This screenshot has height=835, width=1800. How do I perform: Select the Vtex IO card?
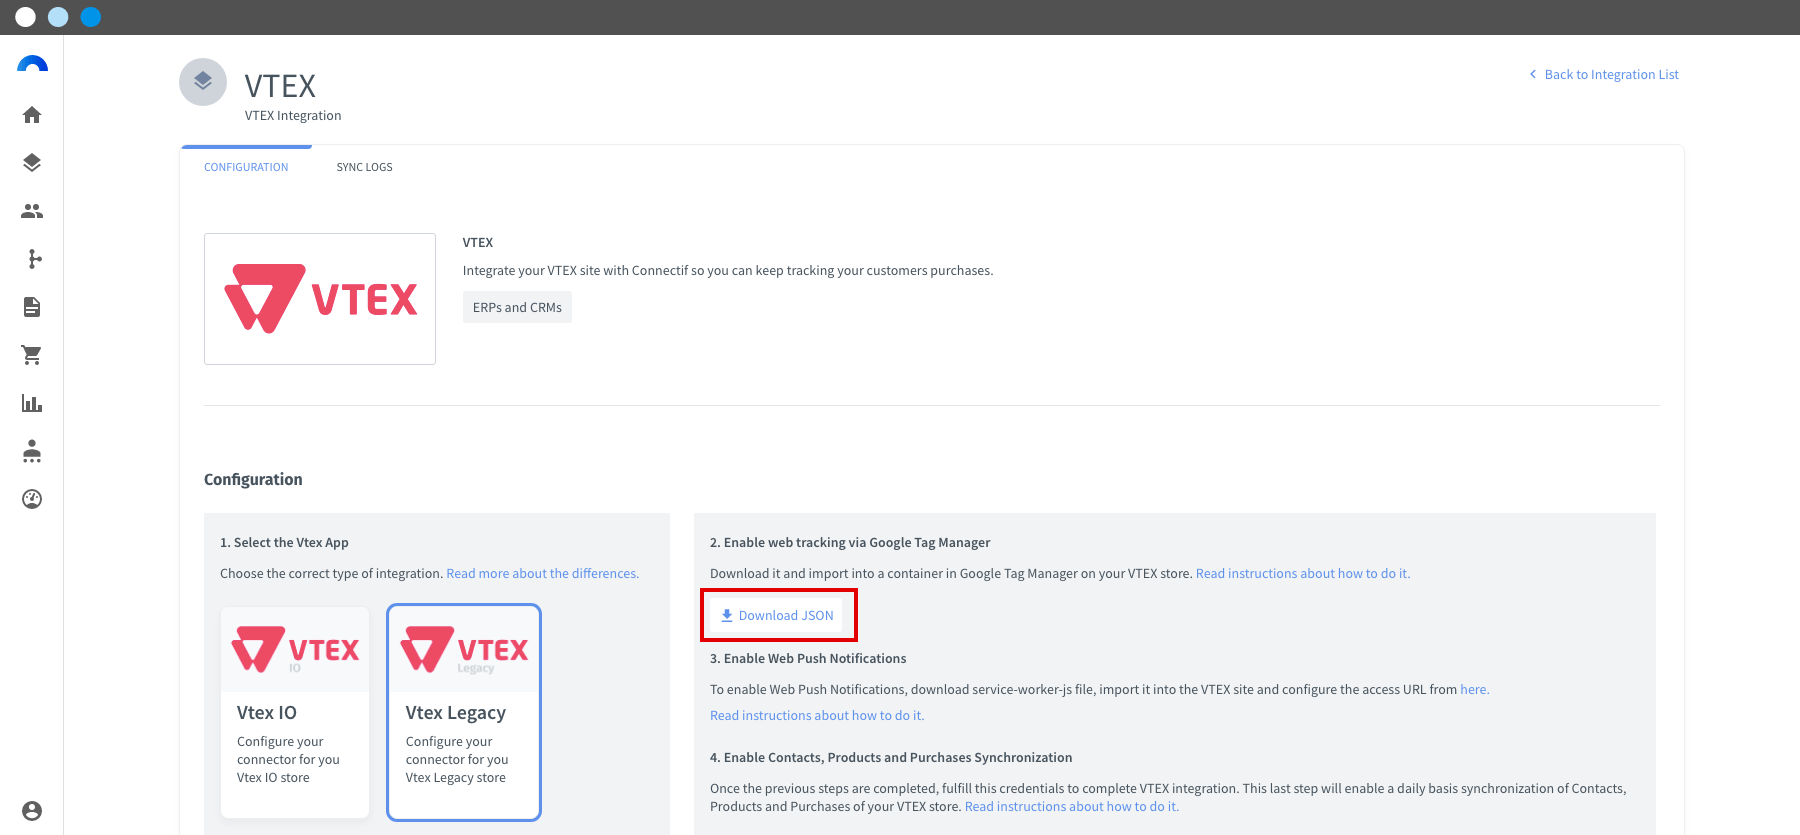point(295,712)
